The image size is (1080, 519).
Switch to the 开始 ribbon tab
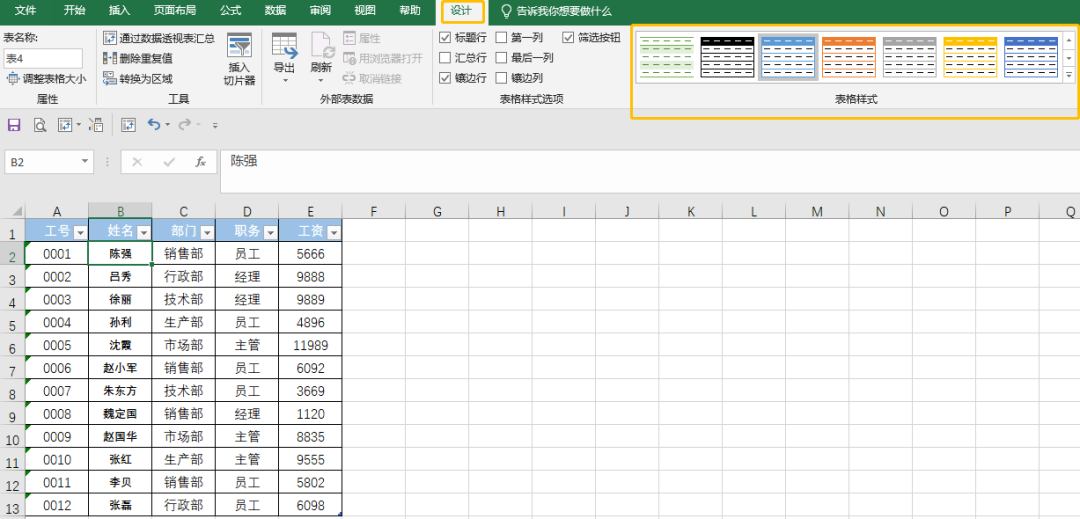(x=74, y=11)
